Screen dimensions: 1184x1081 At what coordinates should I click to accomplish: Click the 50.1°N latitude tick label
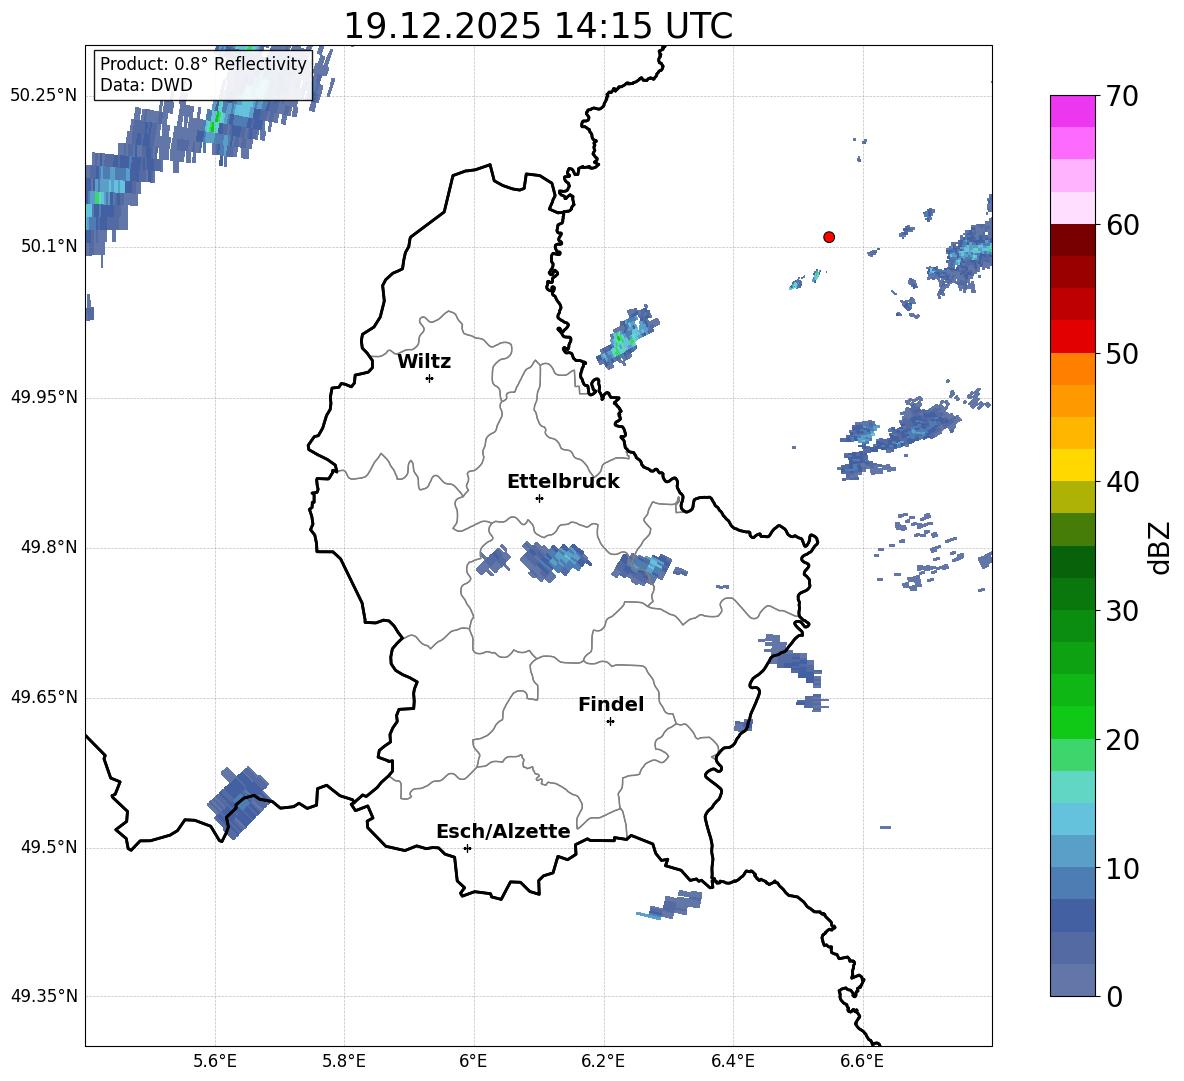point(48,246)
